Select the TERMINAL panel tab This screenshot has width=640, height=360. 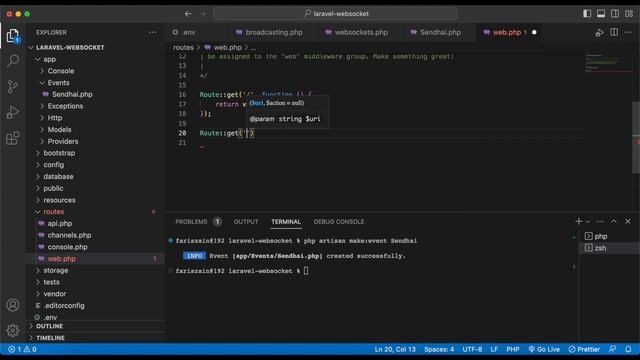point(286,222)
